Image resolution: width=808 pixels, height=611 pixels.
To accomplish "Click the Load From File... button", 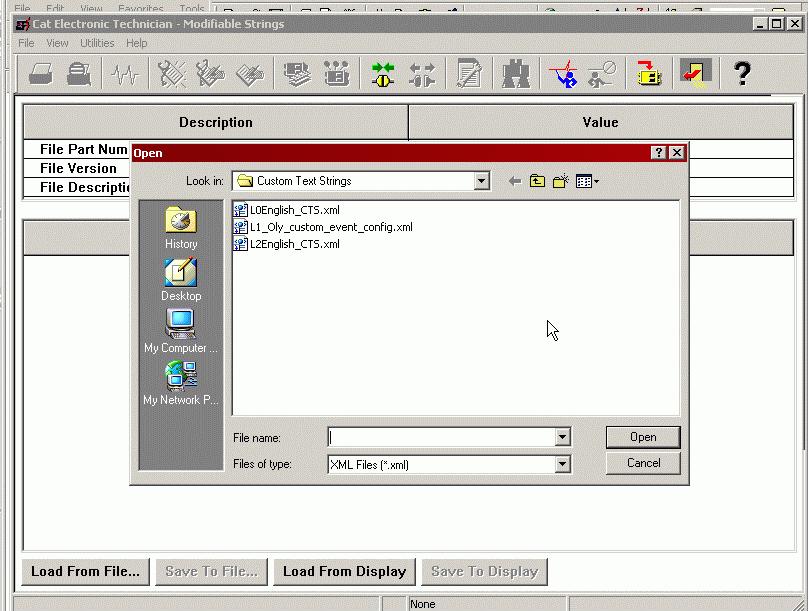I will 86,572.
